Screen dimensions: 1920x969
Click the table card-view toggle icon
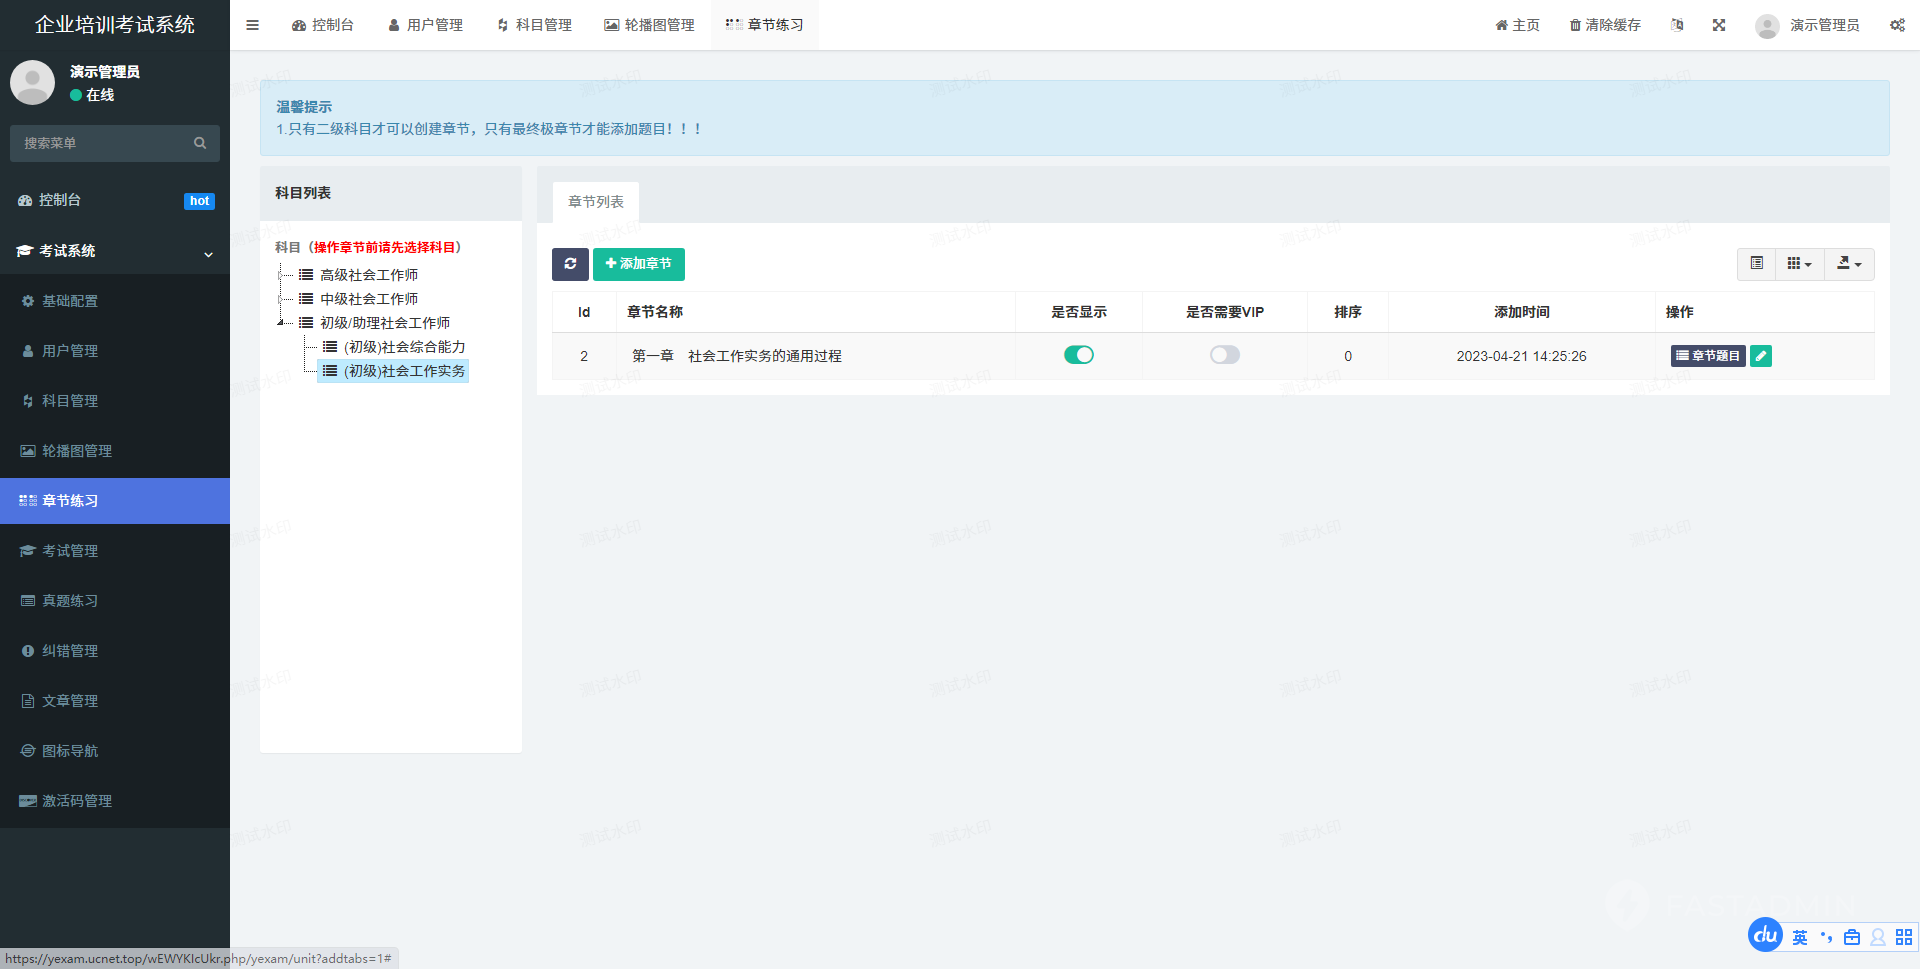point(1756,264)
